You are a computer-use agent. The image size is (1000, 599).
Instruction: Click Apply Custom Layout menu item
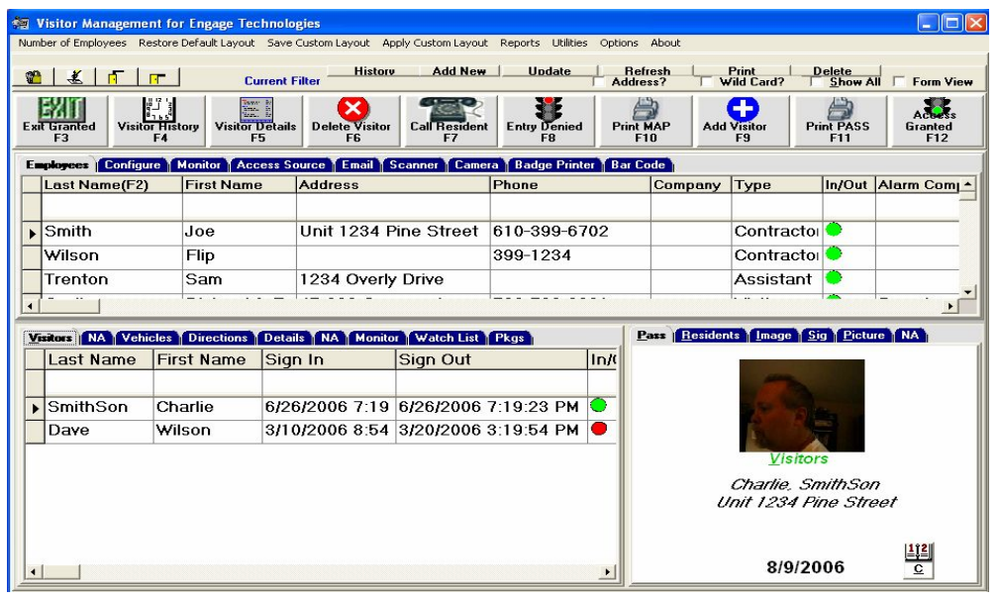[x=435, y=43]
